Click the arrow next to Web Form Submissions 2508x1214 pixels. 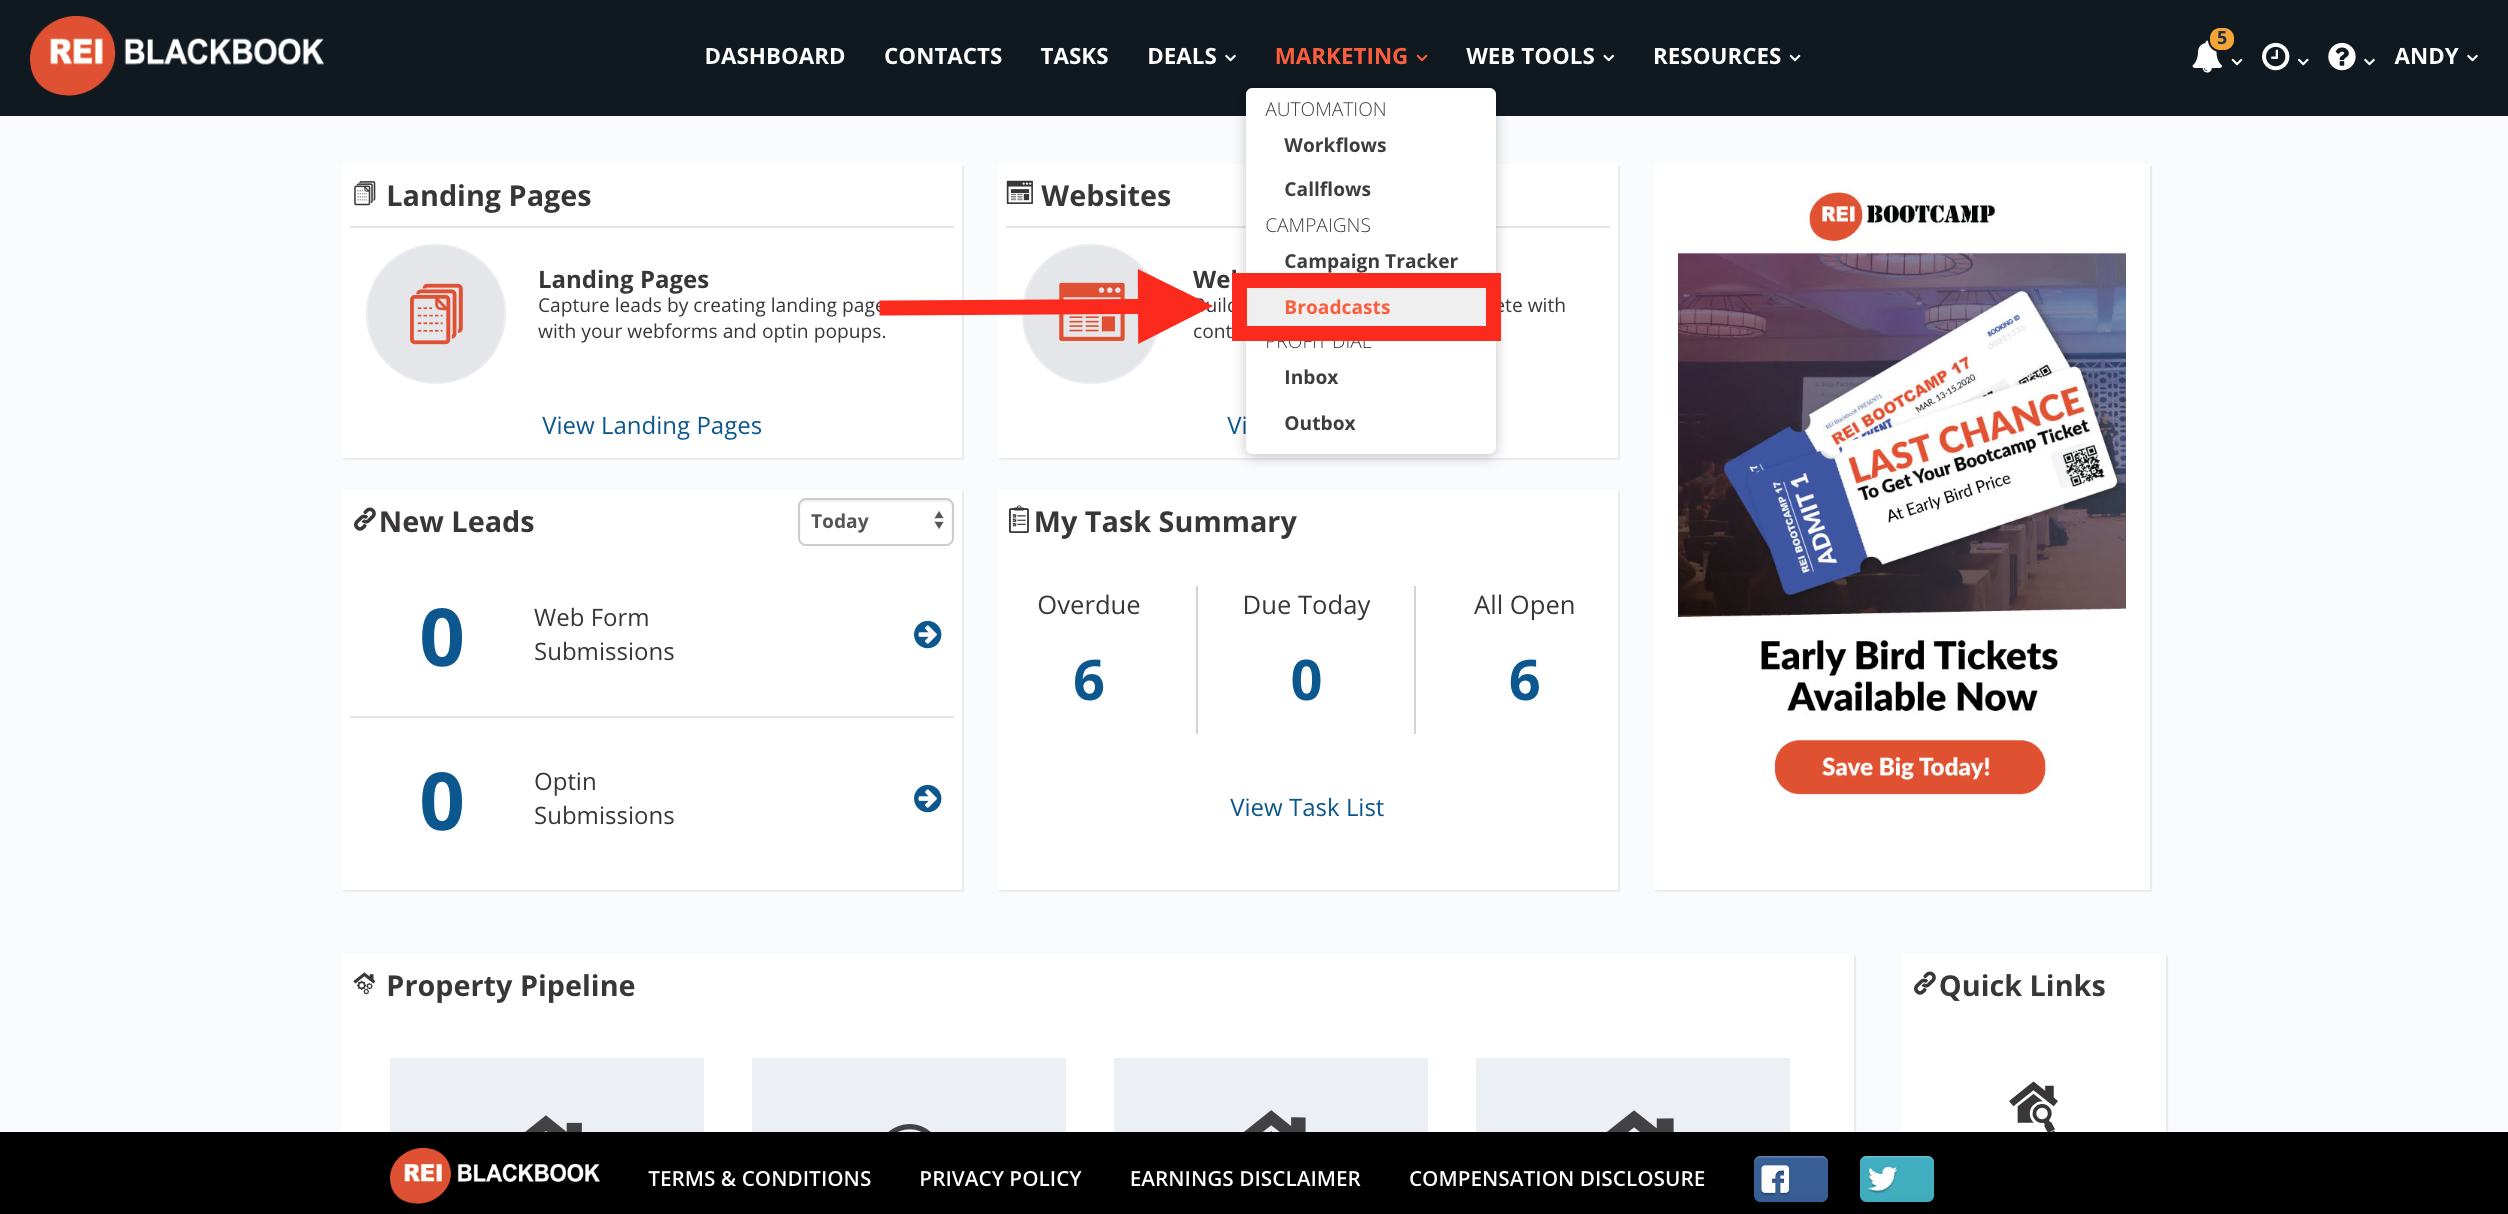click(927, 634)
